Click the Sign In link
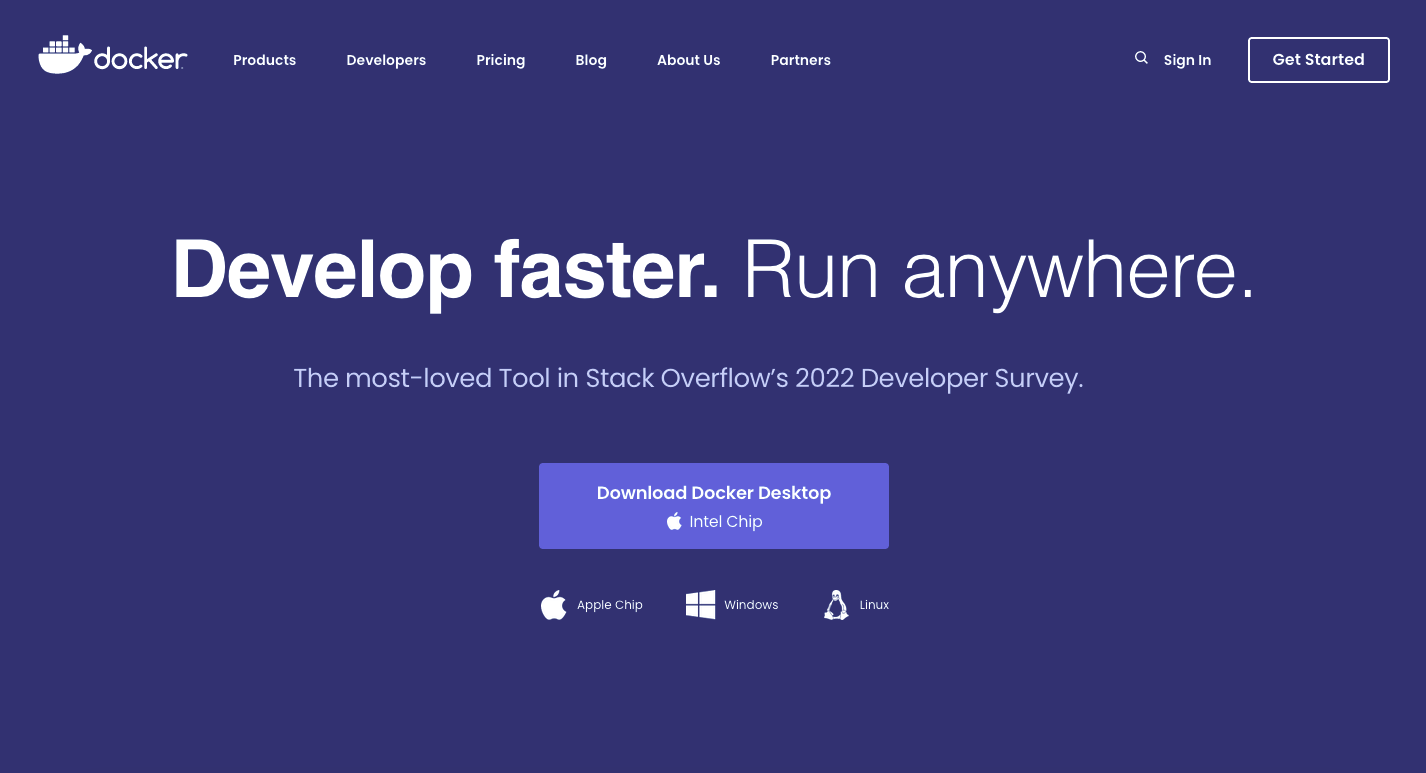 (x=1187, y=60)
